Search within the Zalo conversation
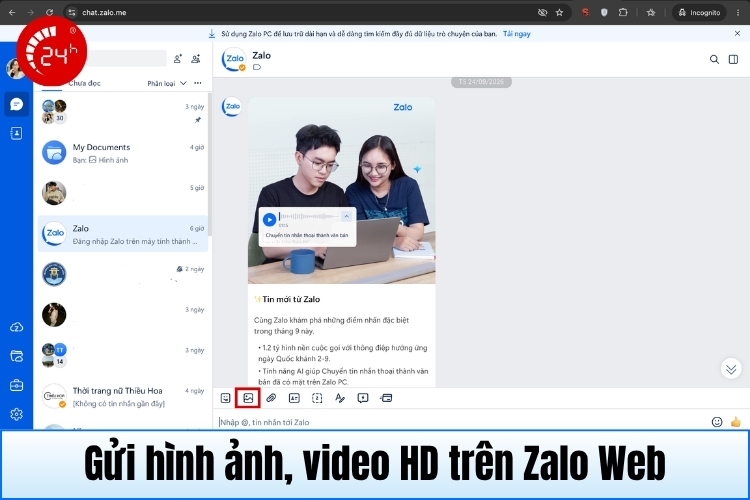Image resolution: width=750 pixels, height=500 pixels. pos(714,59)
